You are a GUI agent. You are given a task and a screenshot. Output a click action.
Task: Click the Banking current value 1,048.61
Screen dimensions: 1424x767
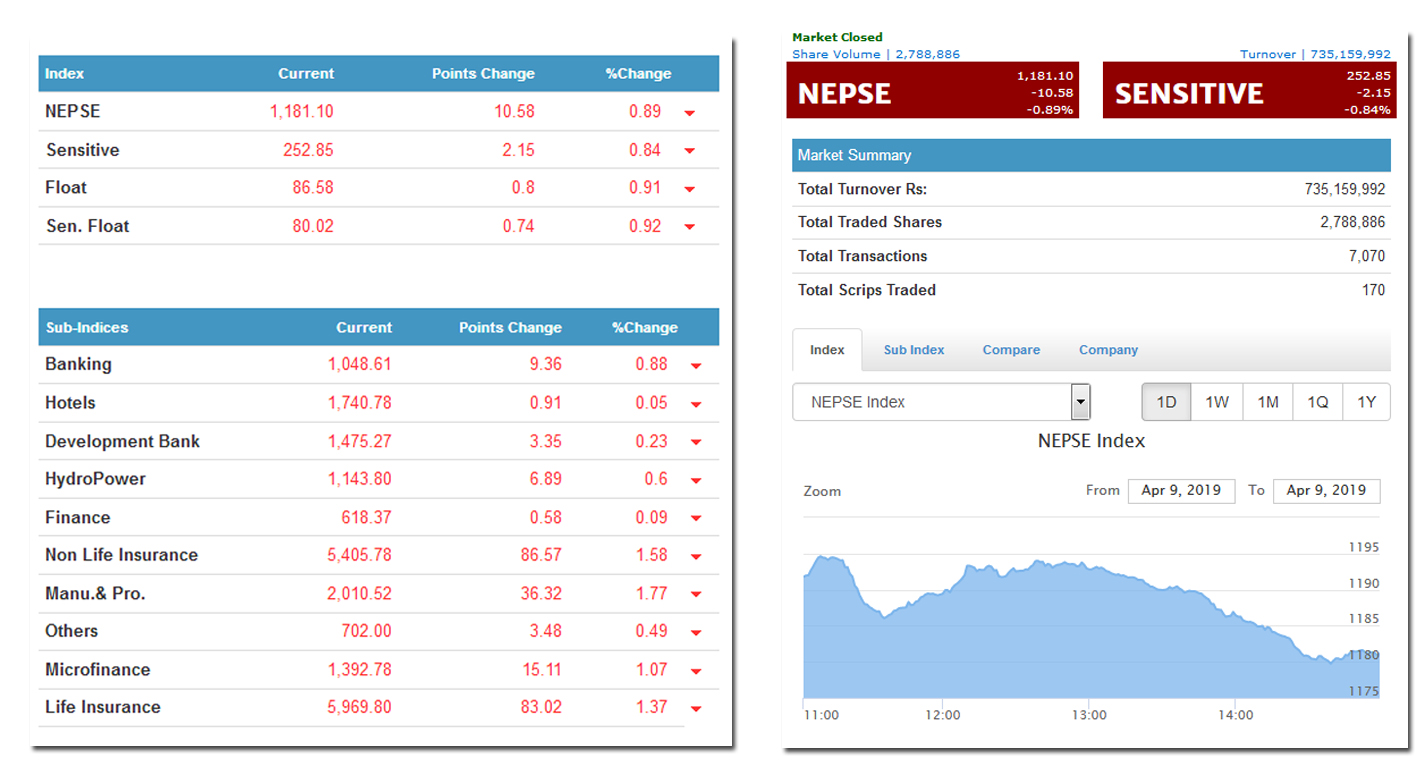point(359,364)
